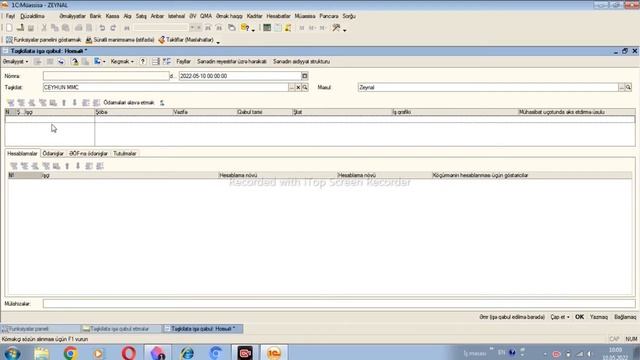Add a row in employees table toolbar
Image resolution: width=640 pixels, height=360 pixels.
[x=11, y=103]
